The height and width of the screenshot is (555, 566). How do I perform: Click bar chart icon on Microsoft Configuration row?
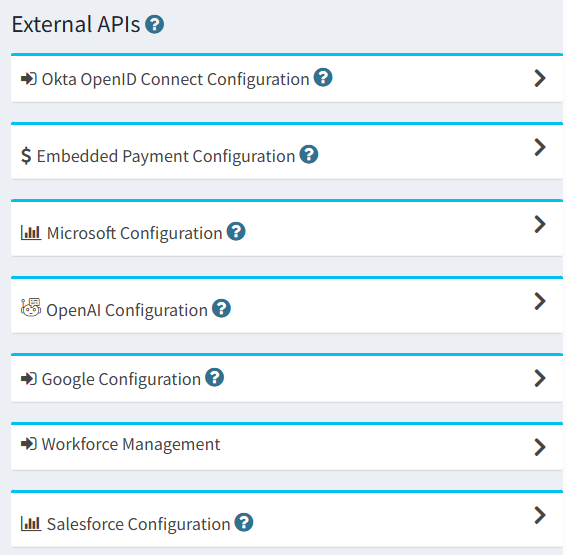point(31,233)
